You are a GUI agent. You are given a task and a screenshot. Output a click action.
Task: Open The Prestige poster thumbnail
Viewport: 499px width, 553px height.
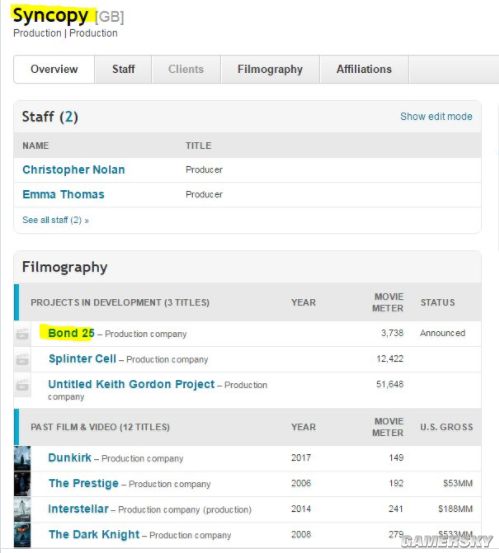(x=22, y=484)
